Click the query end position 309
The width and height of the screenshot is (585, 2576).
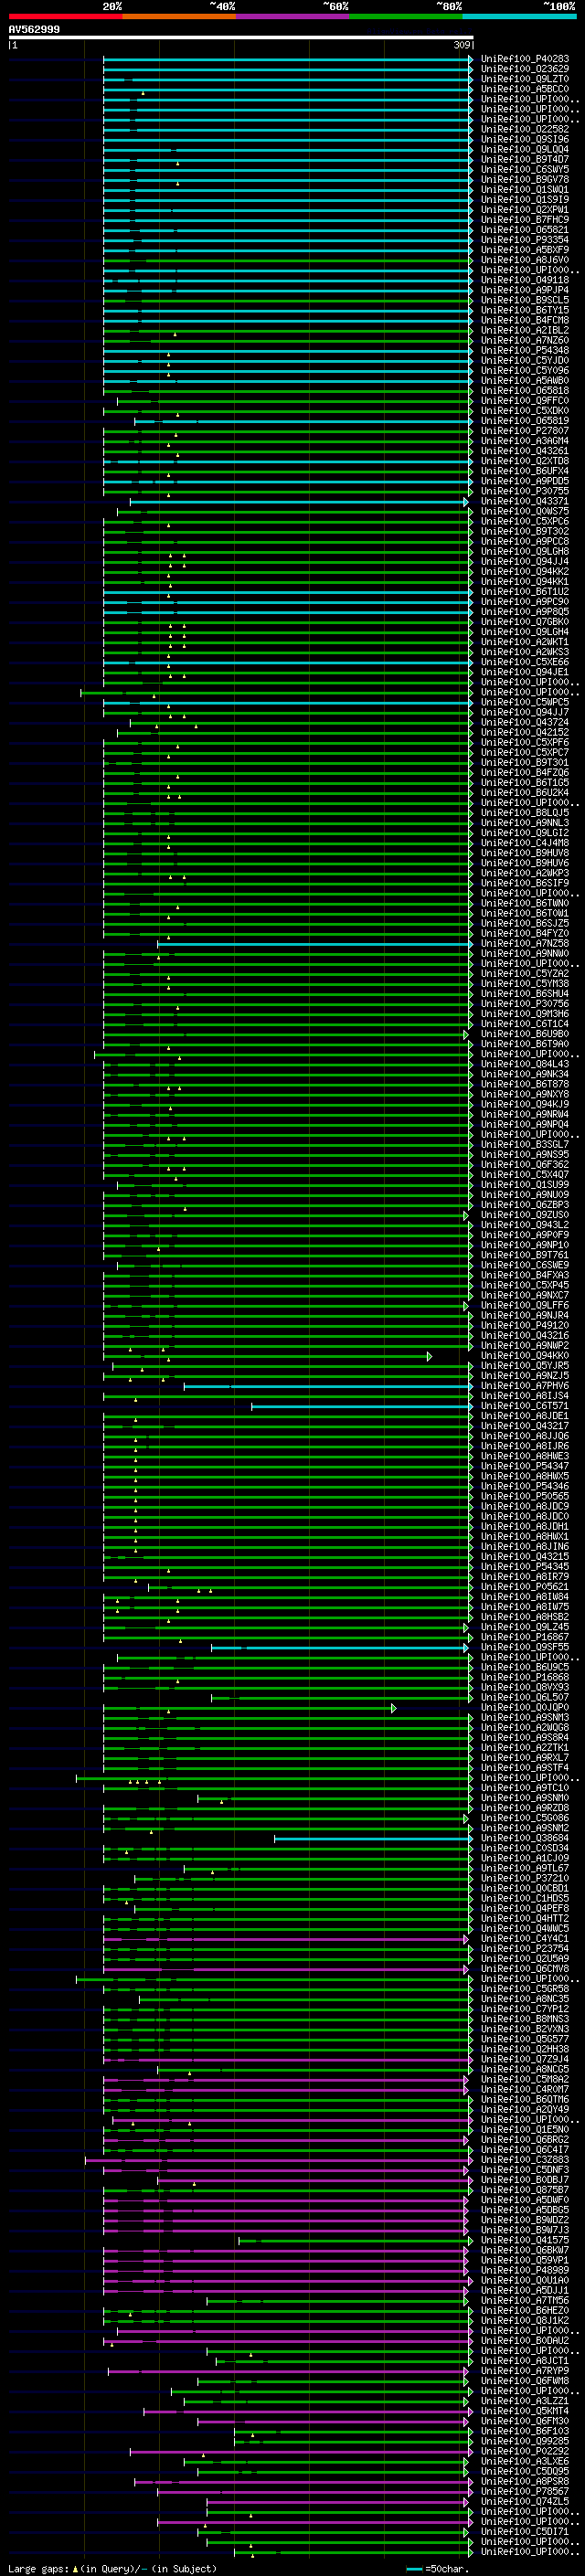pyautogui.click(x=462, y=45)
